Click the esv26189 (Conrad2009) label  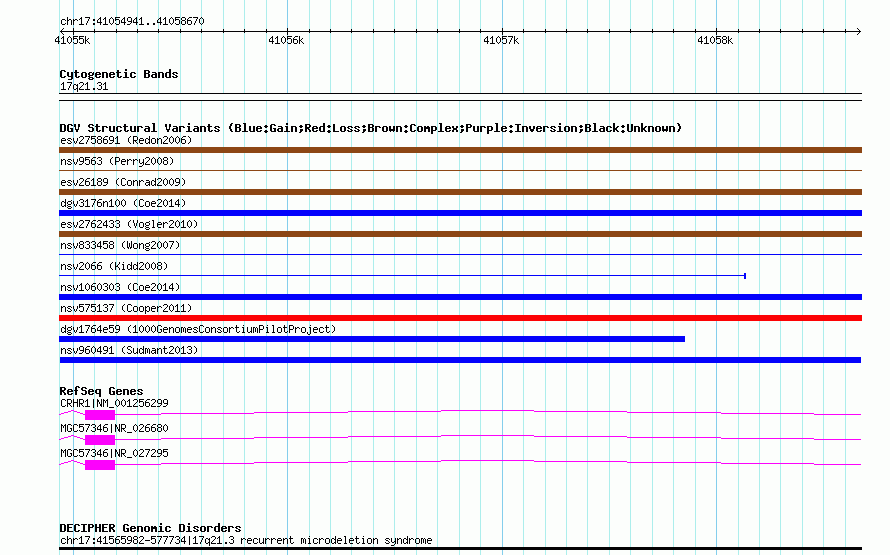coord(123,182)
